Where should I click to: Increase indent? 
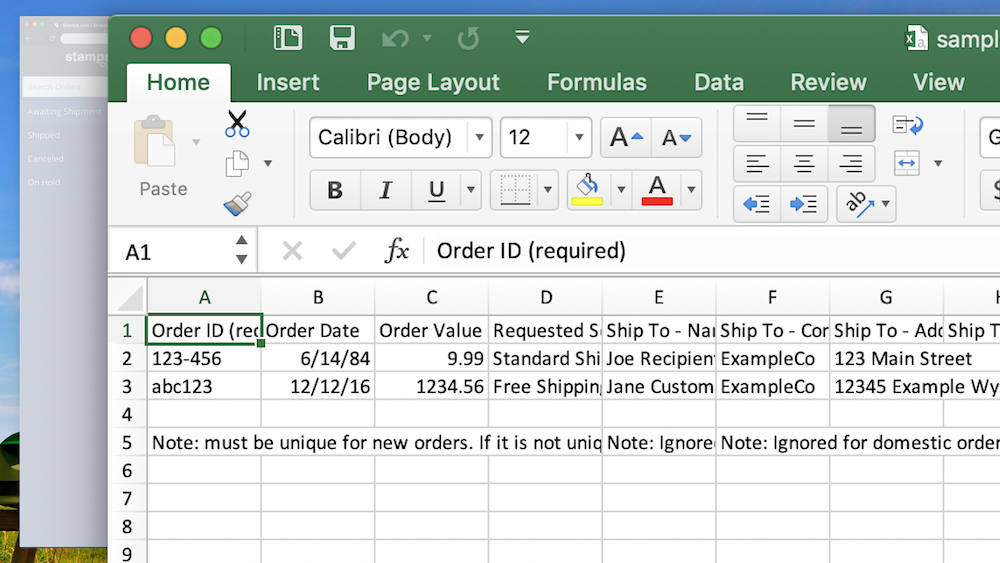(x=804, y=204)
